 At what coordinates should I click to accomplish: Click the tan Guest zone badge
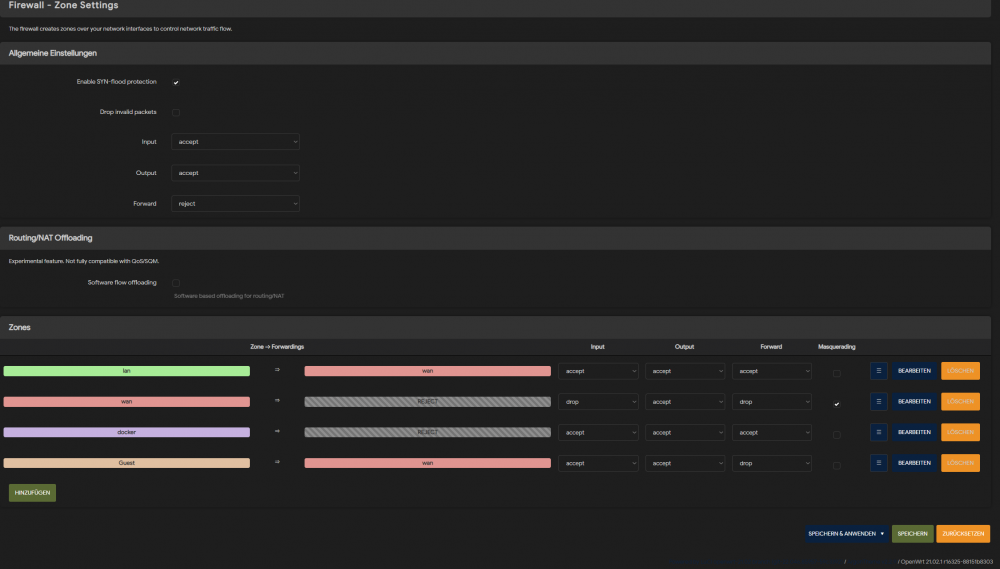(x=126, y=462)
